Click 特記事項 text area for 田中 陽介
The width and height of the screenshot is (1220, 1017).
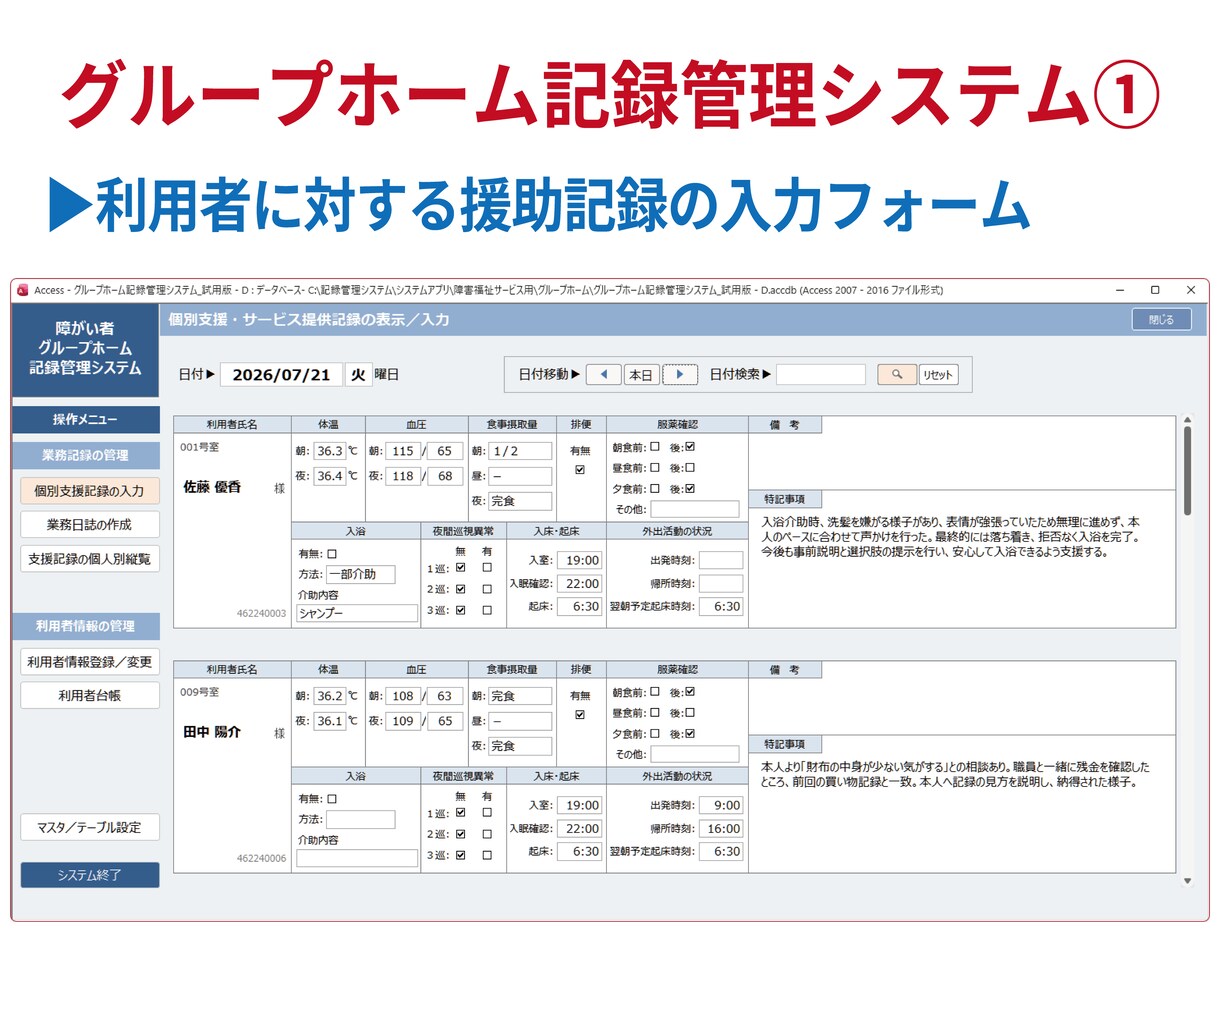[x=962, y=812]
